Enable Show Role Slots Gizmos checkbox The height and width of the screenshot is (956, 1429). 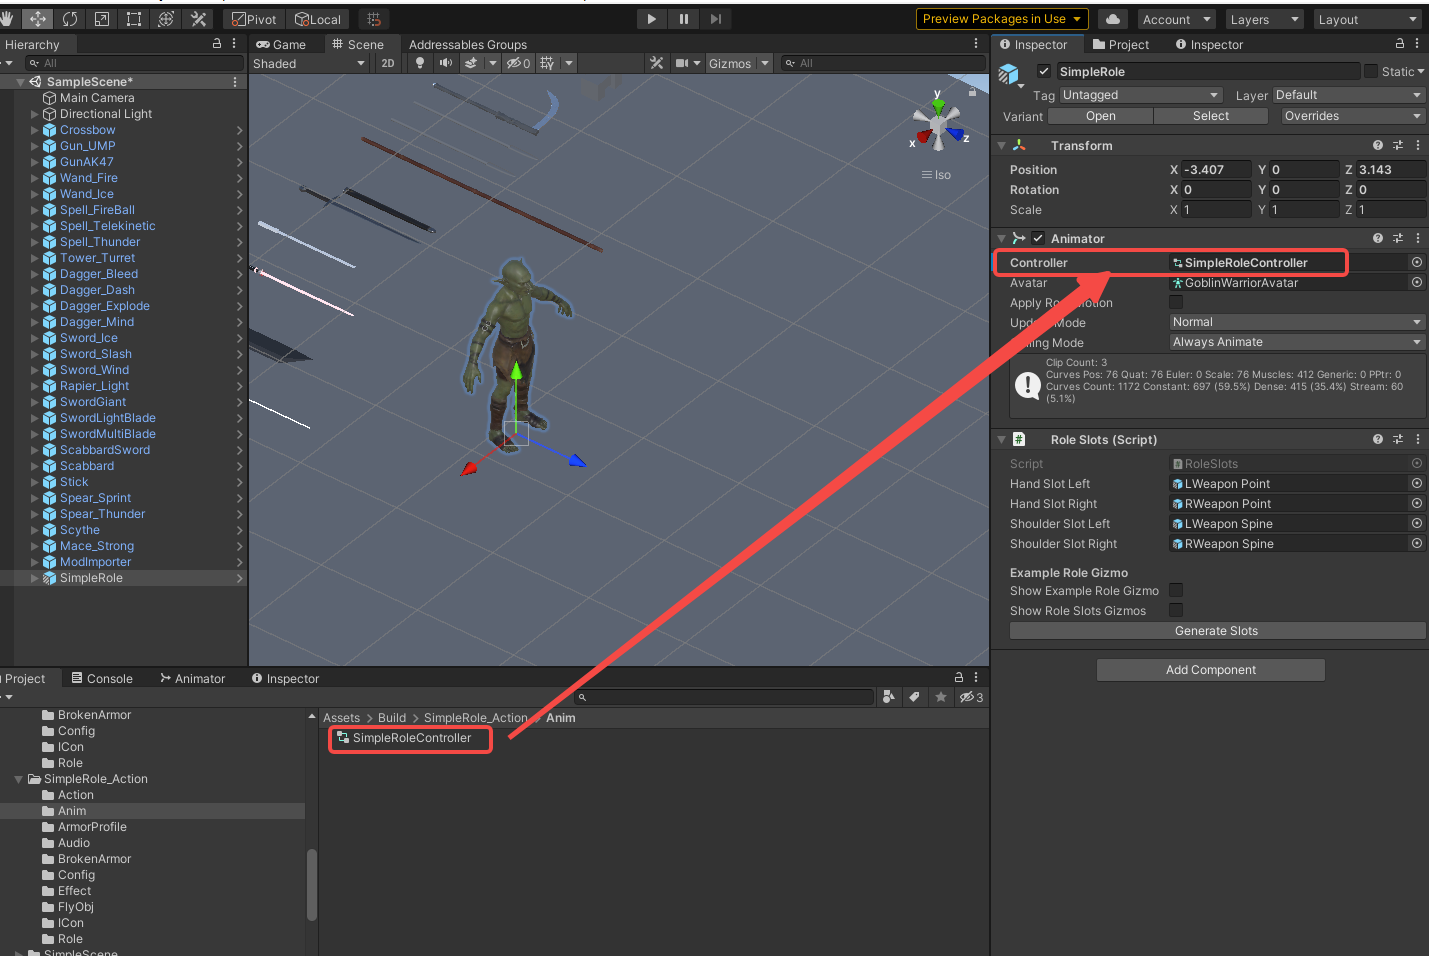click(x=1176, y=610)
